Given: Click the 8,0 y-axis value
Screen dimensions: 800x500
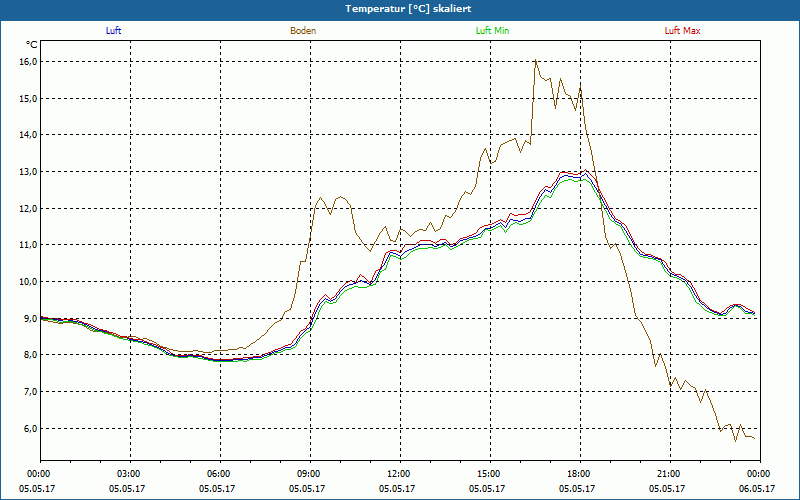Looking at the screenshot, I should pyautogui.click(x=31, y=355).
